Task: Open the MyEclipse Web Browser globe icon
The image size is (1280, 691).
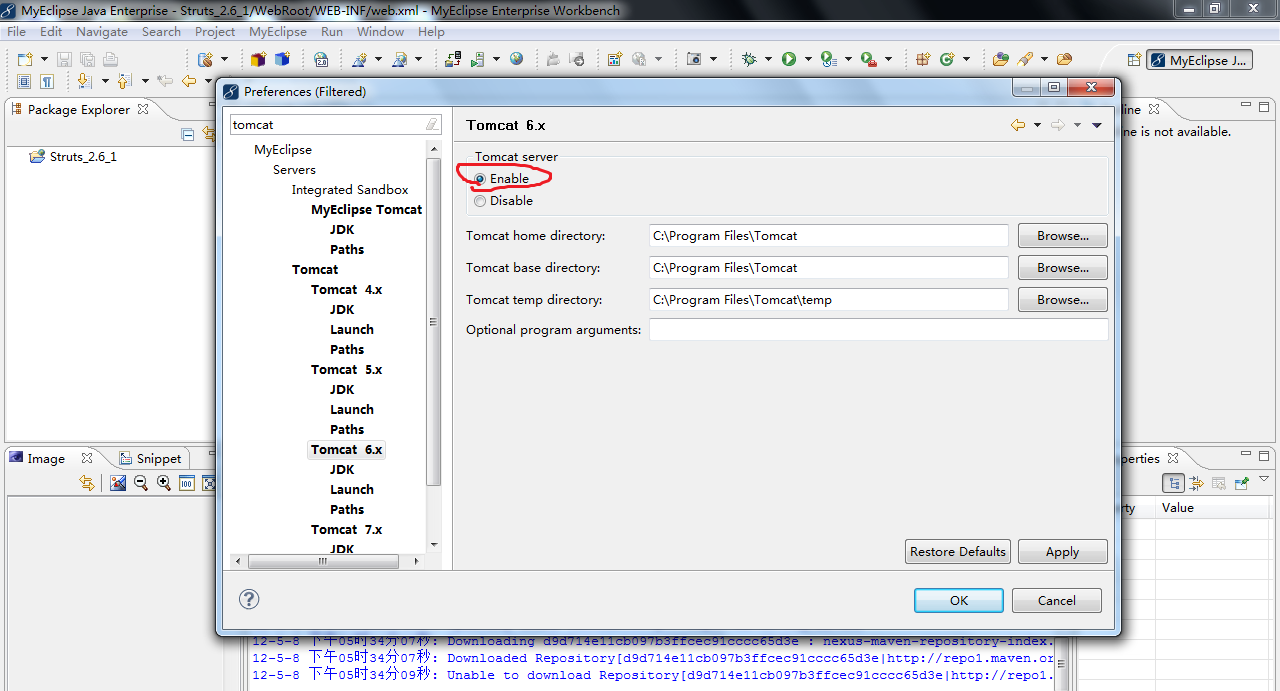Action: (516, 59)
